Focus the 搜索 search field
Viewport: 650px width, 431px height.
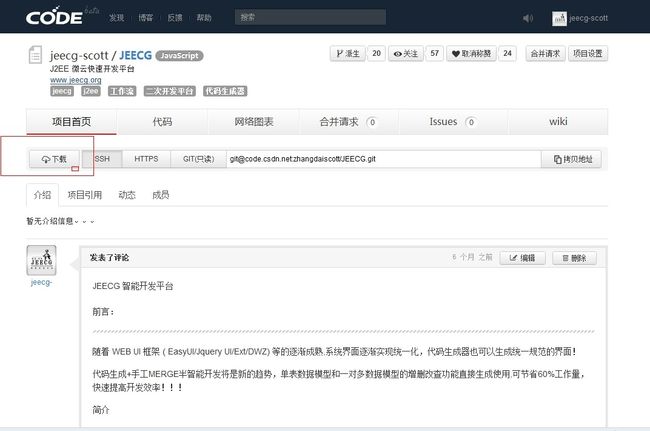pos(310,17)
